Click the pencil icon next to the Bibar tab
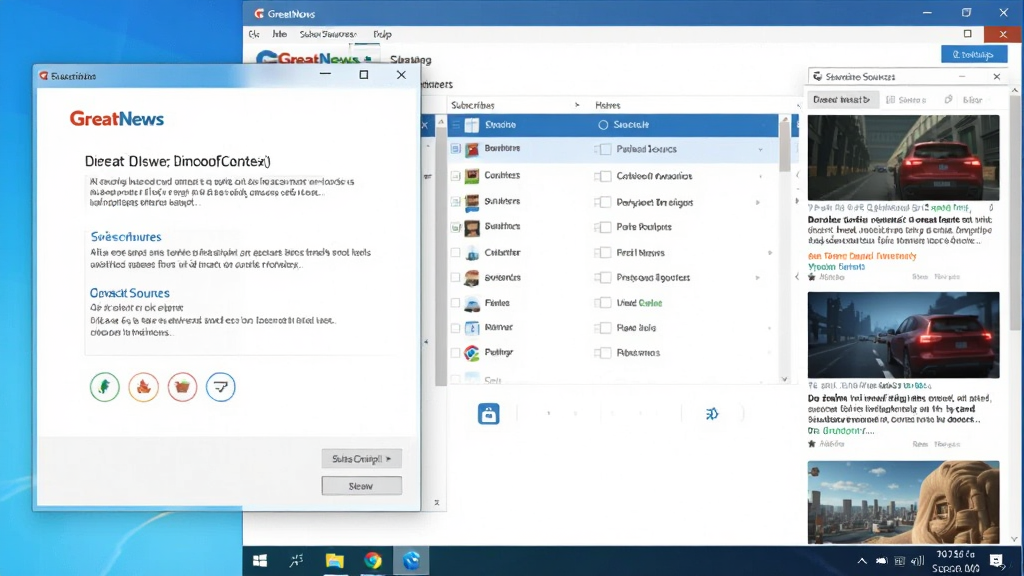The height and width of the screenshot is (576, 1024). [x=948, y=99]
